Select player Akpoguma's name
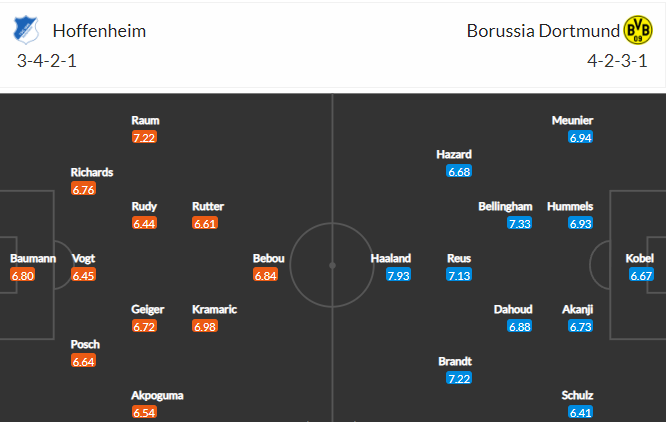This screenshot has height=422, width=666. tap(157, 395)
